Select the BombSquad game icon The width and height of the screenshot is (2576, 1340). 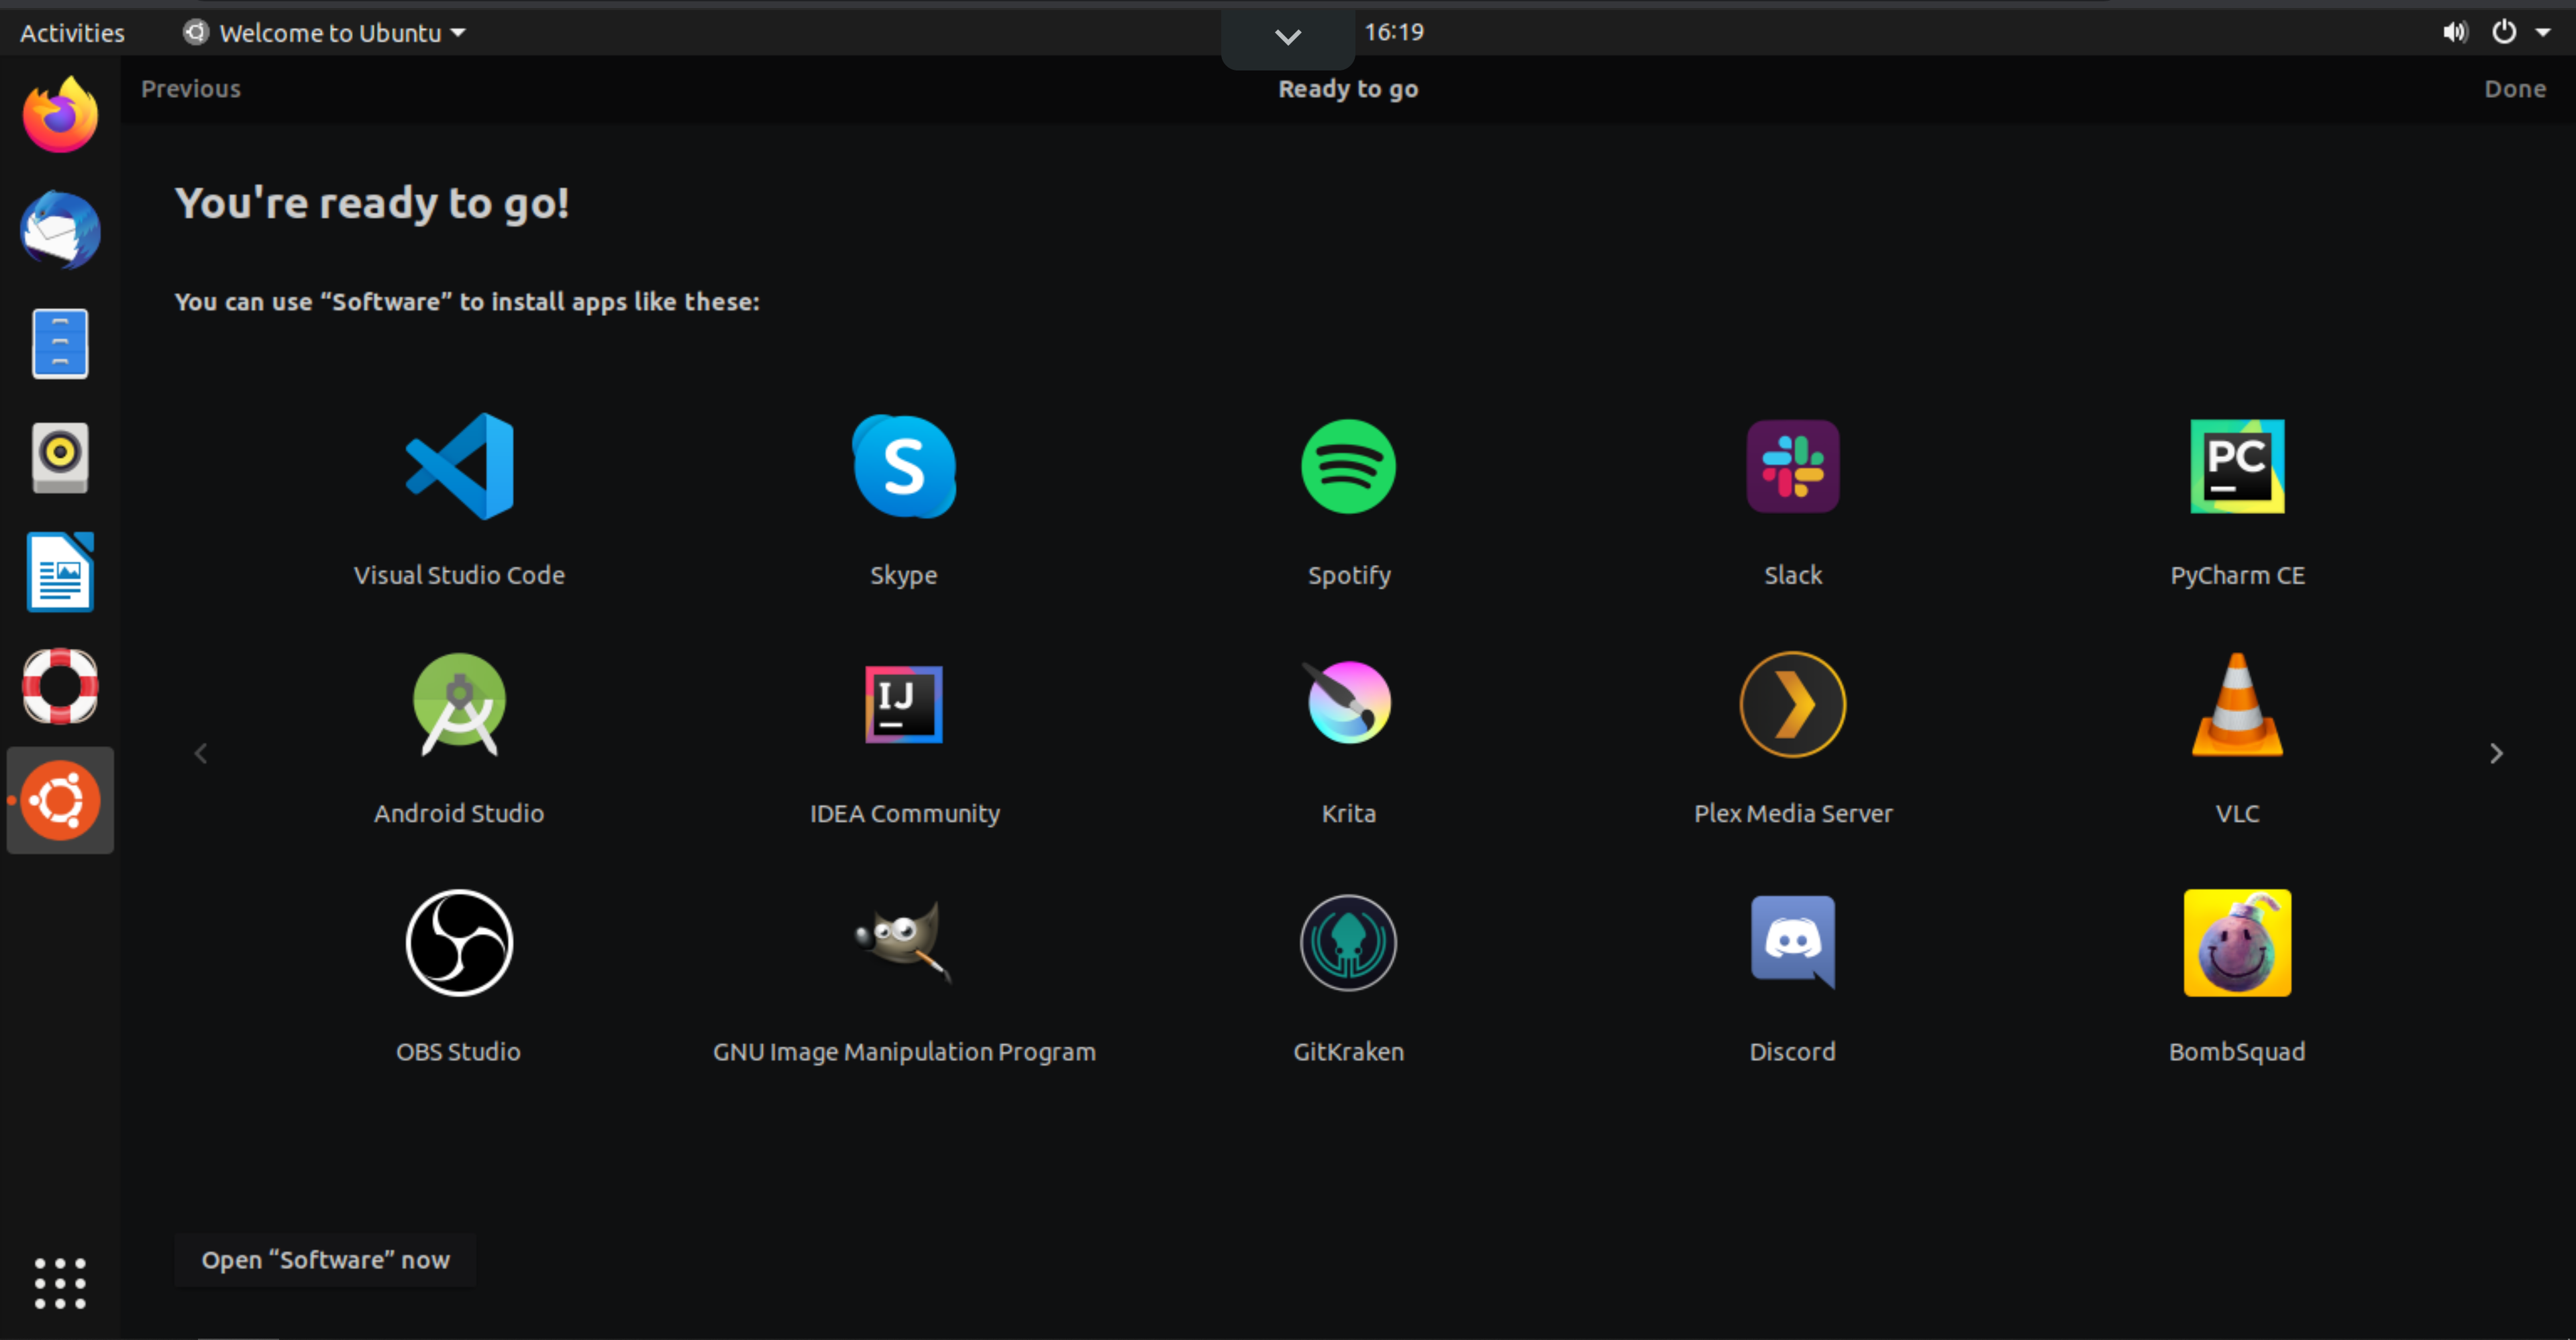click(2237, 942)
